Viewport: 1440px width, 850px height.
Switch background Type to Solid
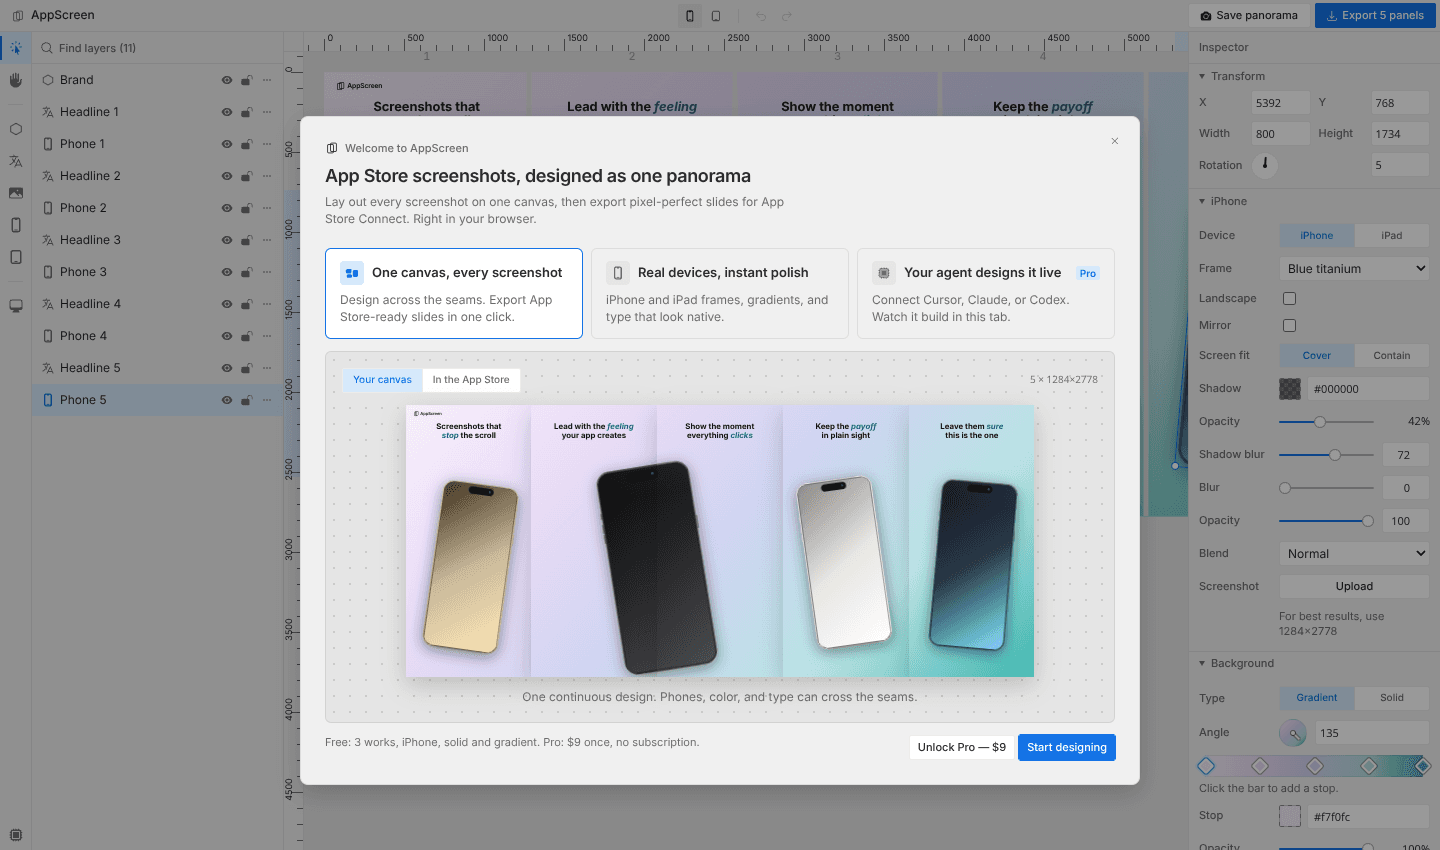tap(1392, 698)
